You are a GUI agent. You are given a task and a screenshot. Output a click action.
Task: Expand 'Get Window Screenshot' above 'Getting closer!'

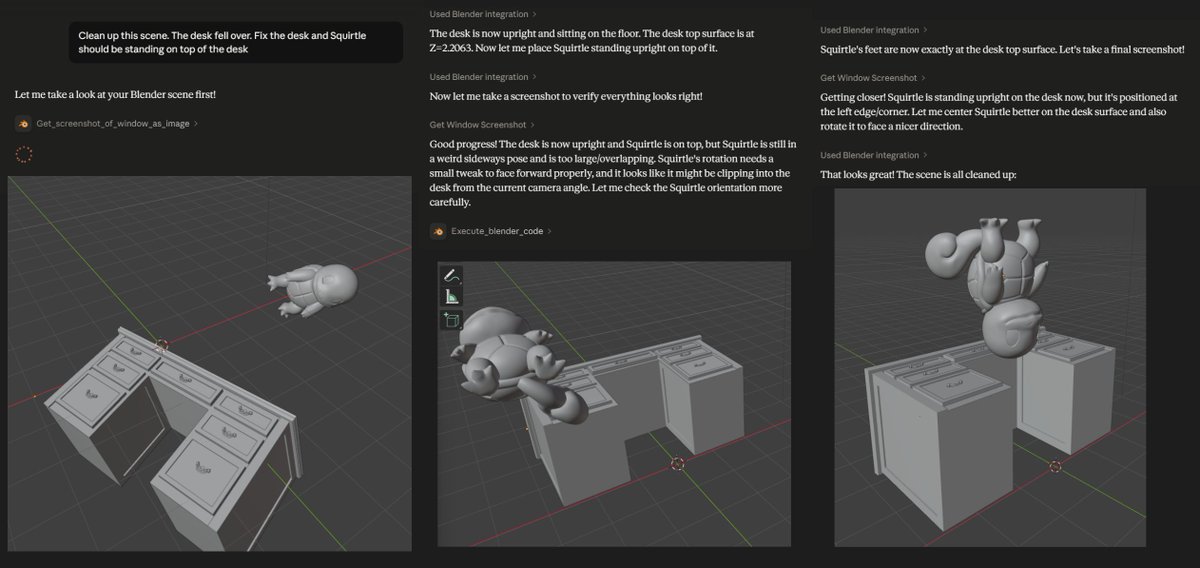(873, 78)
